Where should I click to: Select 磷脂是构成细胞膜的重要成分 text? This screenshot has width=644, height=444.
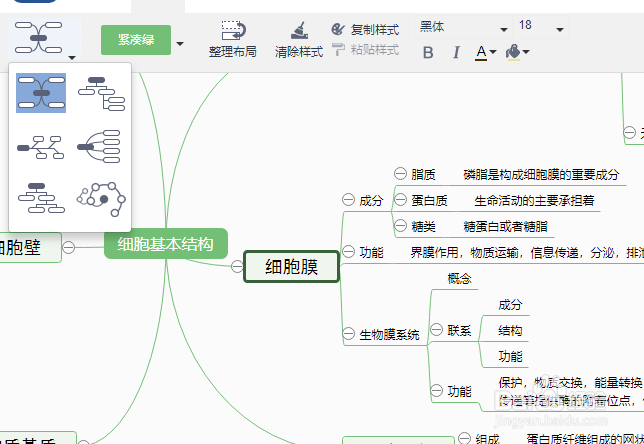541,175
